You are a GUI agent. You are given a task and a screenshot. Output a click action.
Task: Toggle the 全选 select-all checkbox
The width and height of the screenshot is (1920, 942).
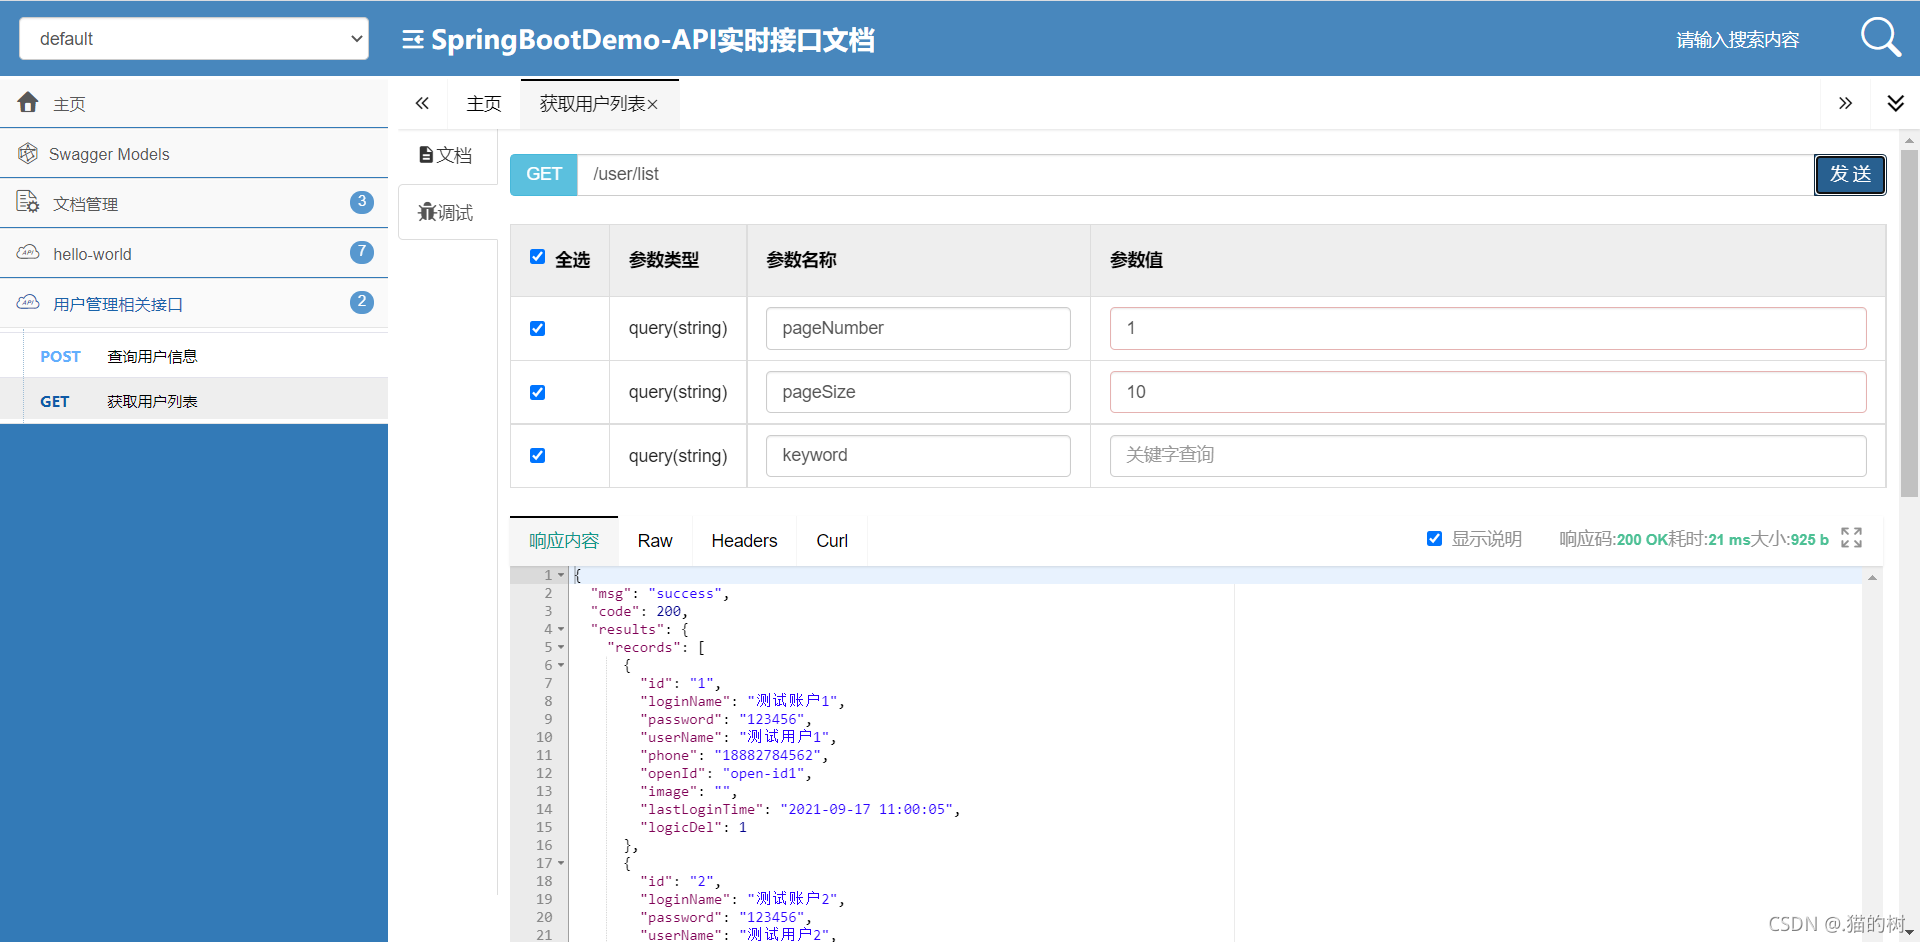click(537, 257)
